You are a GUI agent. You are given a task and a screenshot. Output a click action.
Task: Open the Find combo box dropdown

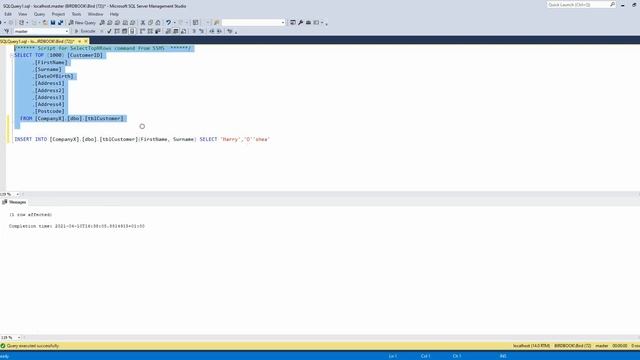283,22
